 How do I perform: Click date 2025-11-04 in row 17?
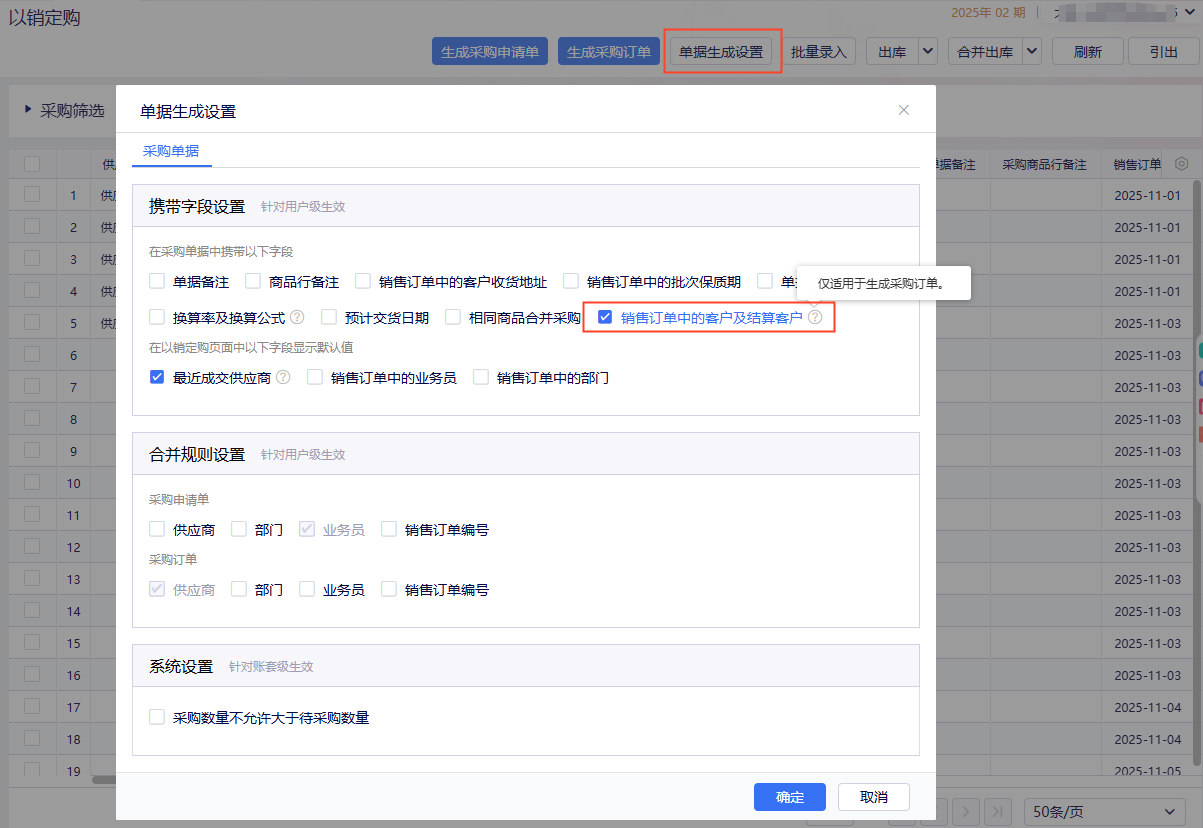(x=1147, y=707)
